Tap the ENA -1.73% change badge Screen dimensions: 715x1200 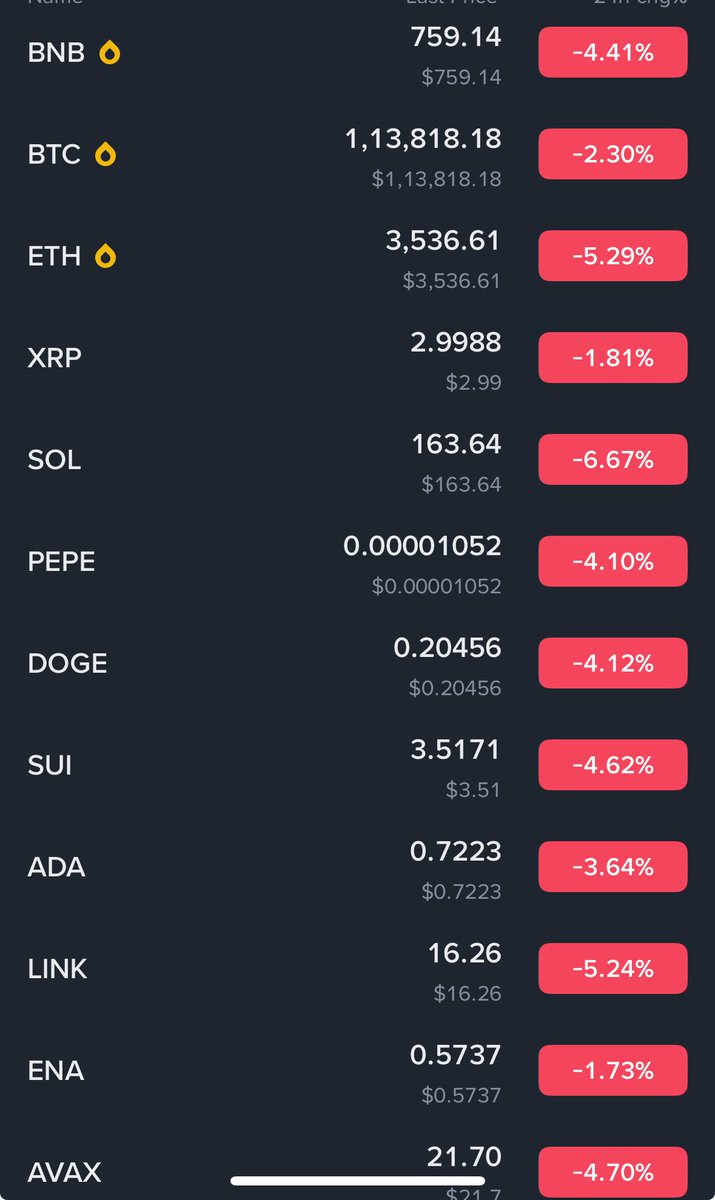[x=613, y=1071]
